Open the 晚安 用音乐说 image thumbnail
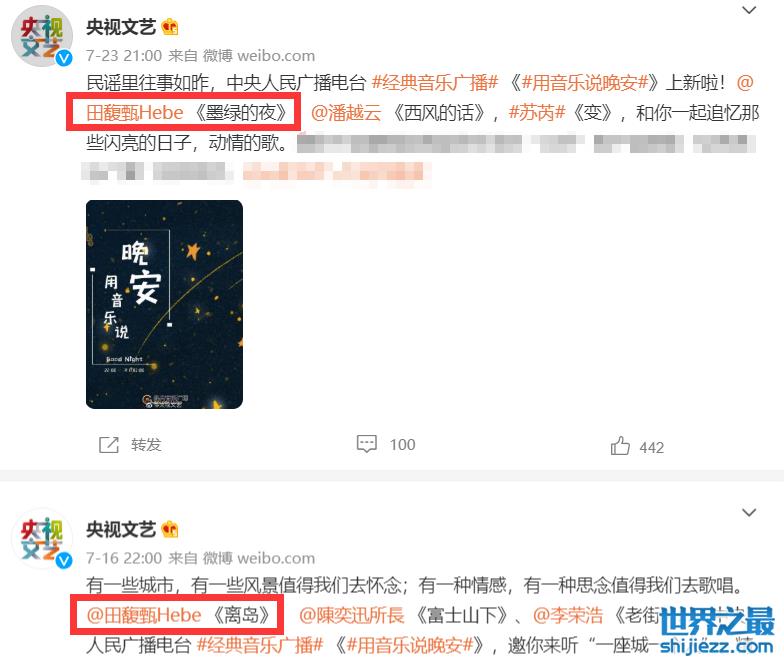784x661 pixels. 164,304
